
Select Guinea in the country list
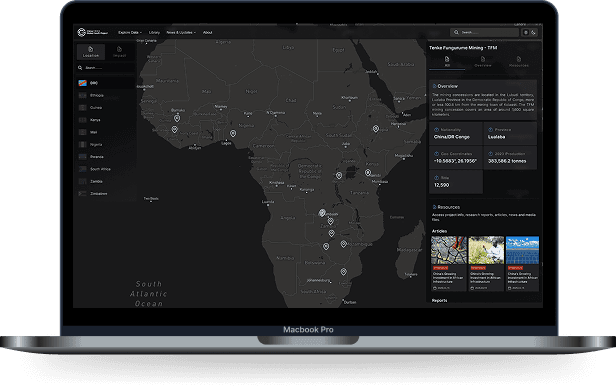coord(105,107)
